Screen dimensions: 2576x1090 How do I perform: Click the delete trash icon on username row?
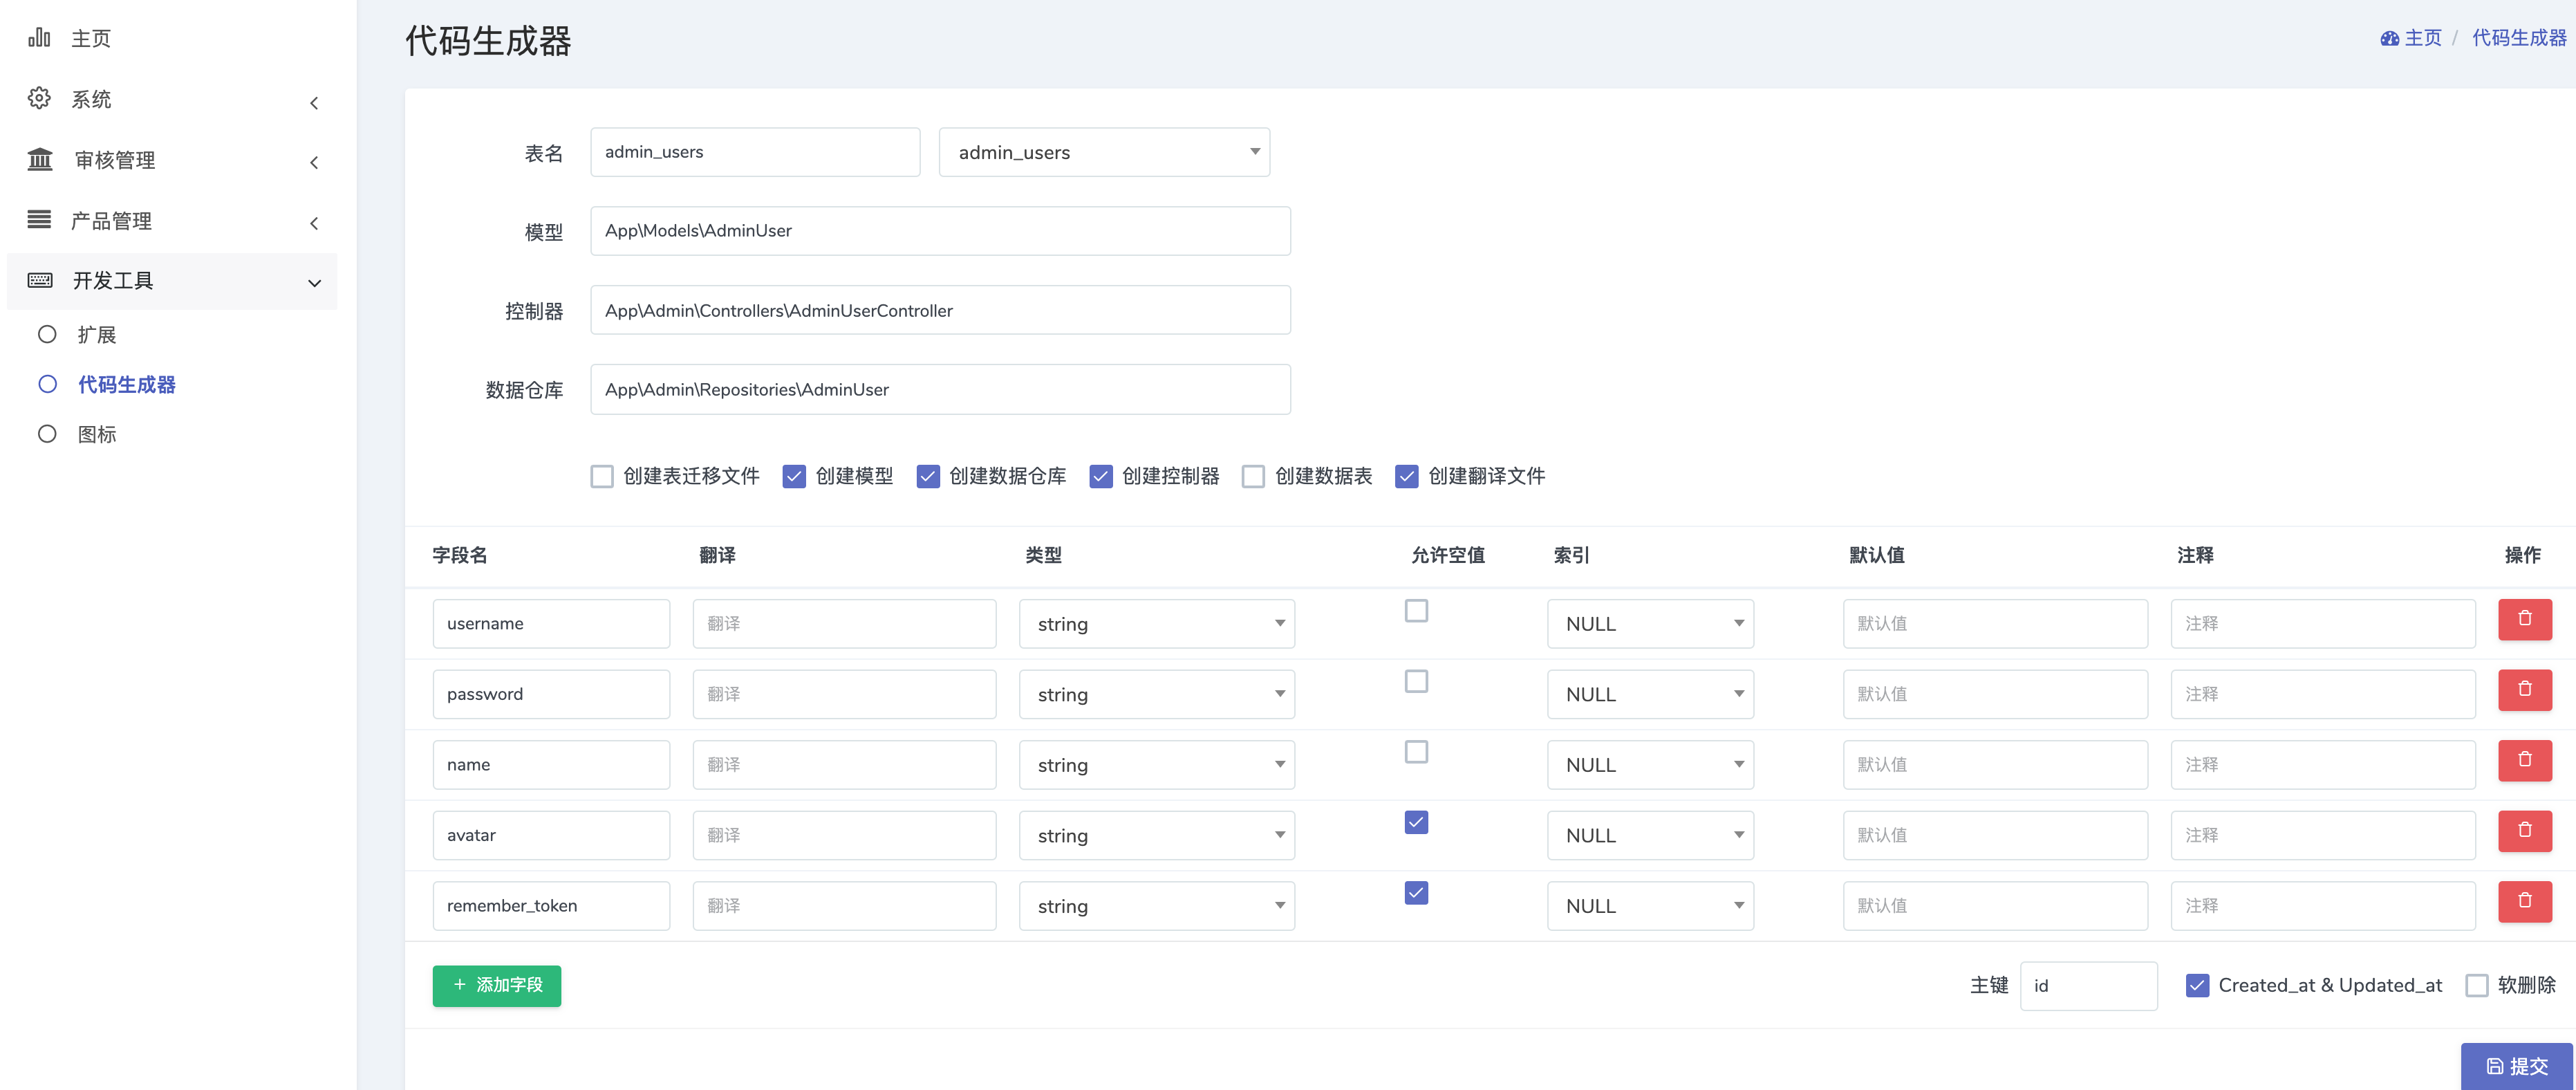tap(2525, 619)
